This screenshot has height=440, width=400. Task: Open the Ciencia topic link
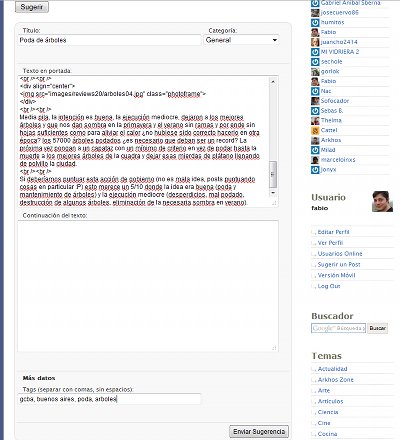[328, 412]
